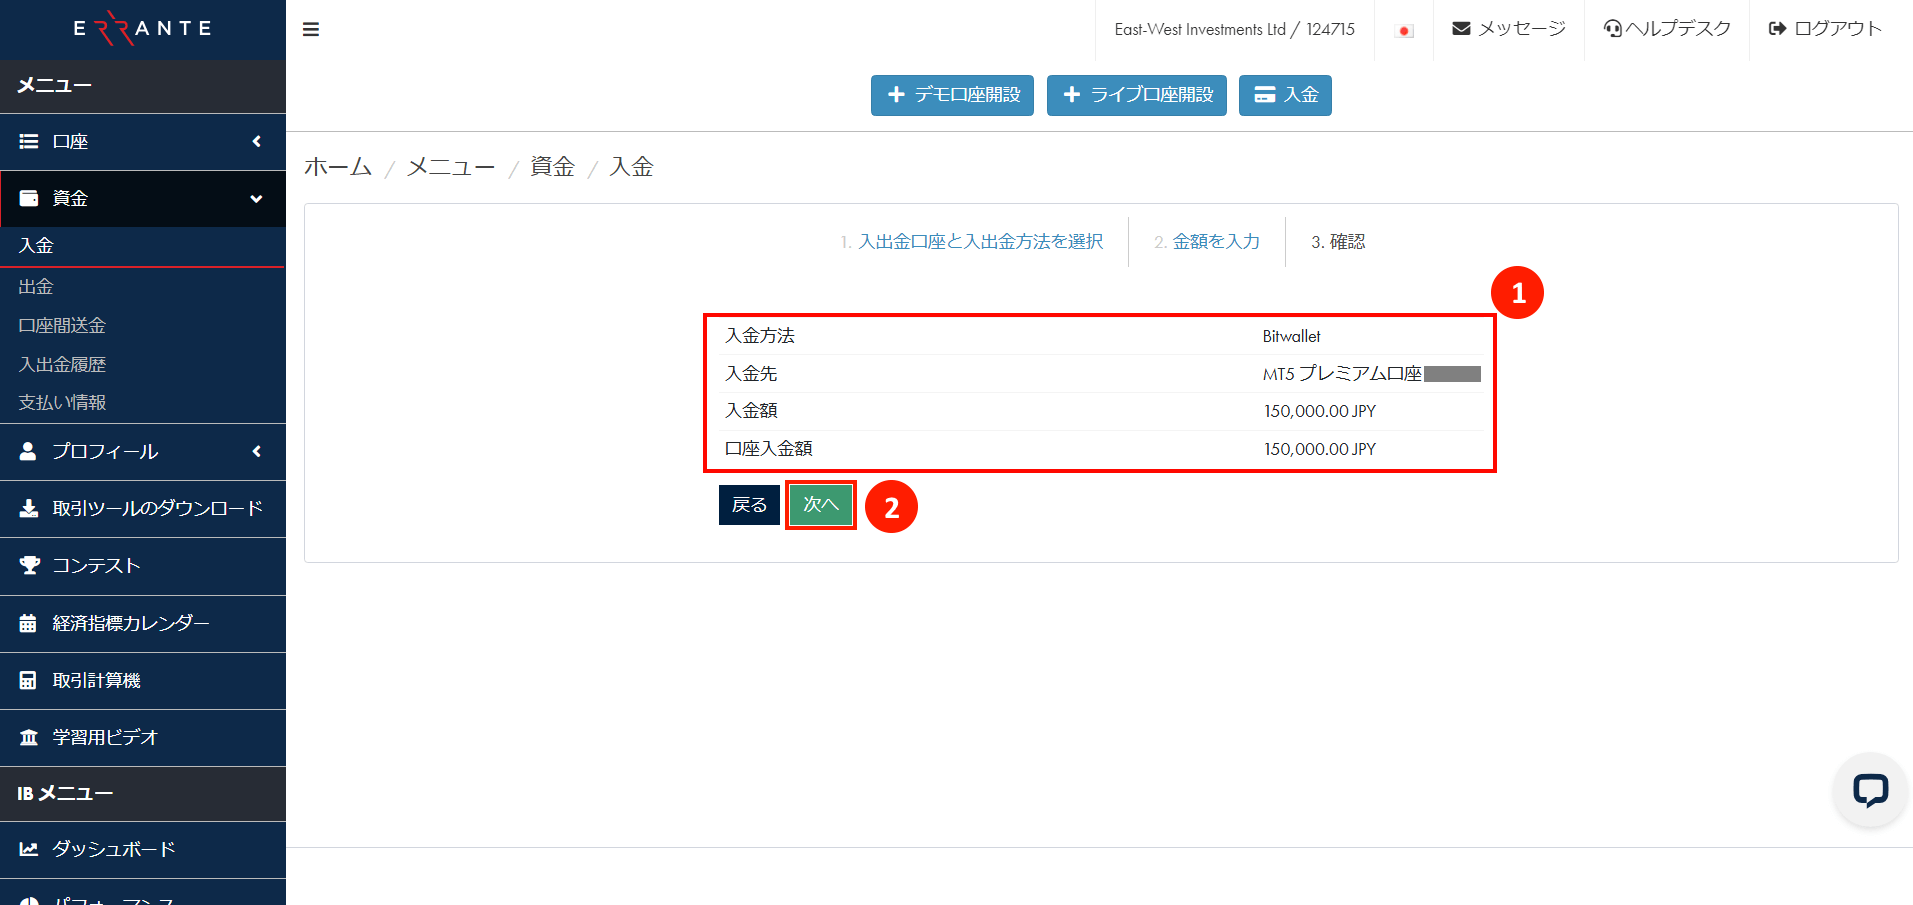Confirm the deposit with the 次へ button
The height and width of the screenshot is (905, 1913).
click(x=820, y=505)
